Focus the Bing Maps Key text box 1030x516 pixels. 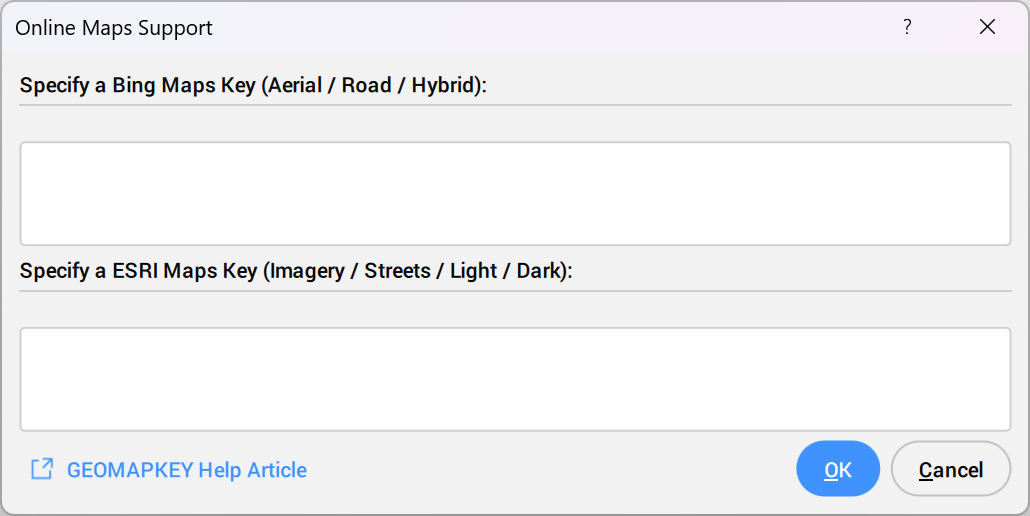click(x=515, y=194)
